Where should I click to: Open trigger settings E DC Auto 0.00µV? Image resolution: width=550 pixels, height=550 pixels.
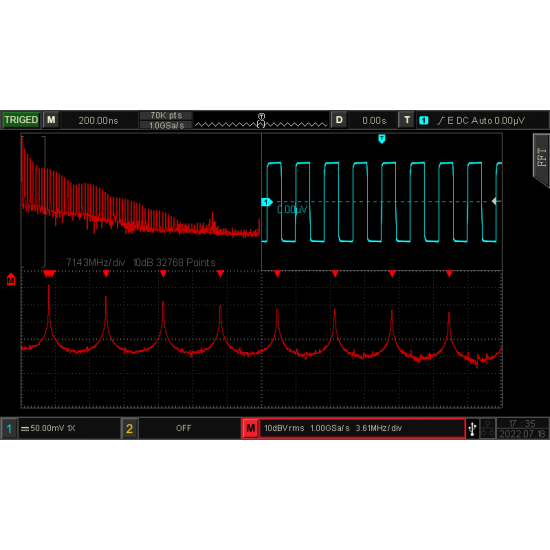tap(481, 120)
